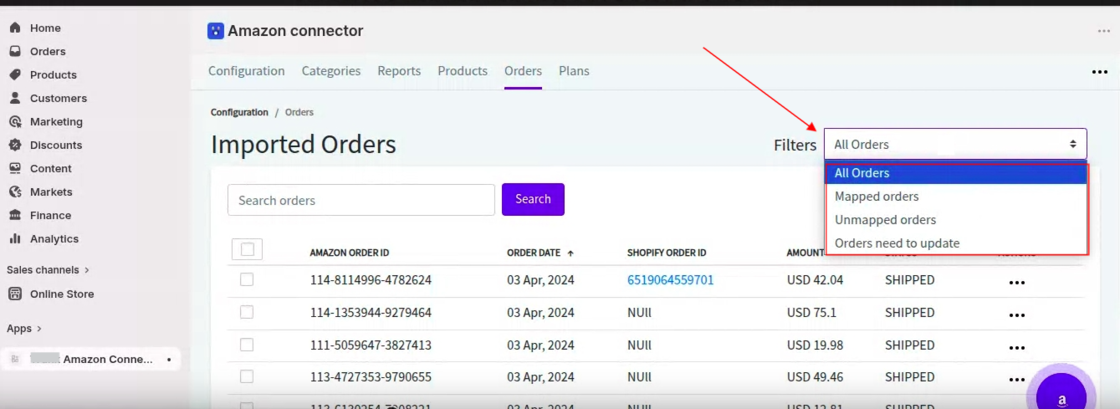The height and width of the screenshot is (409, 1120).
Task: Click SHIPPED status for order 114-8114996-4782624
Action: click(909, 280)
